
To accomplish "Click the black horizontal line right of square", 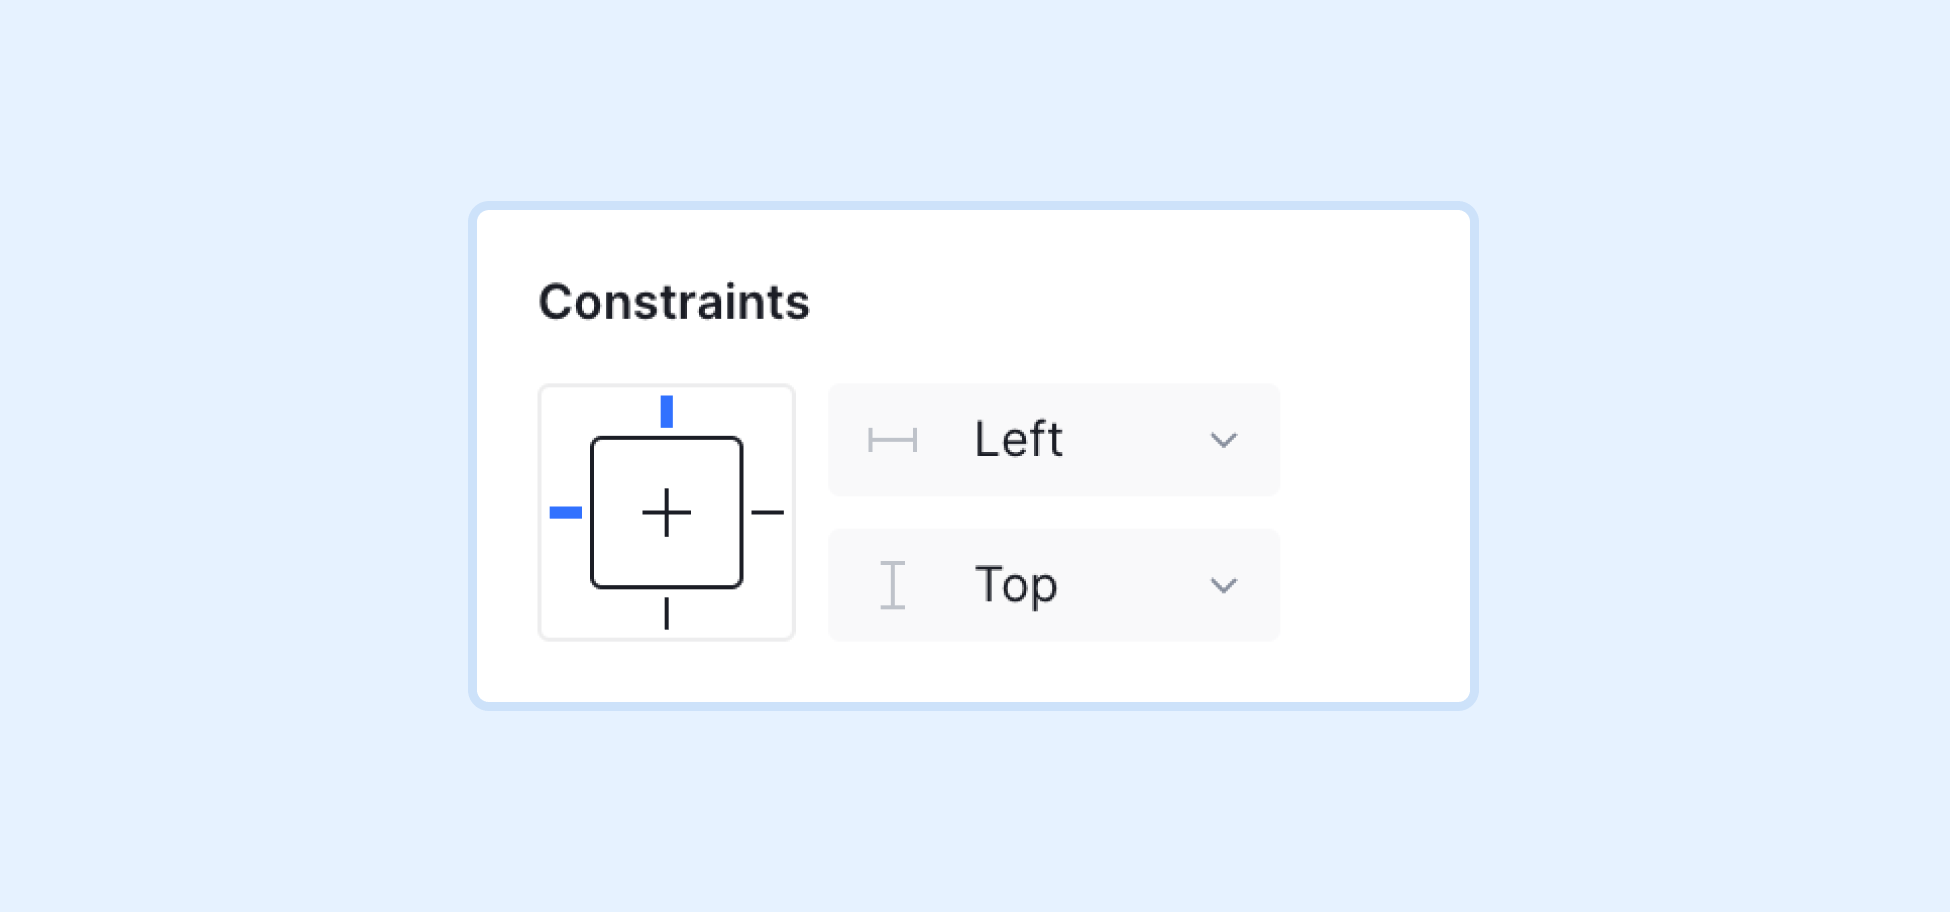I will click(768, 513).
